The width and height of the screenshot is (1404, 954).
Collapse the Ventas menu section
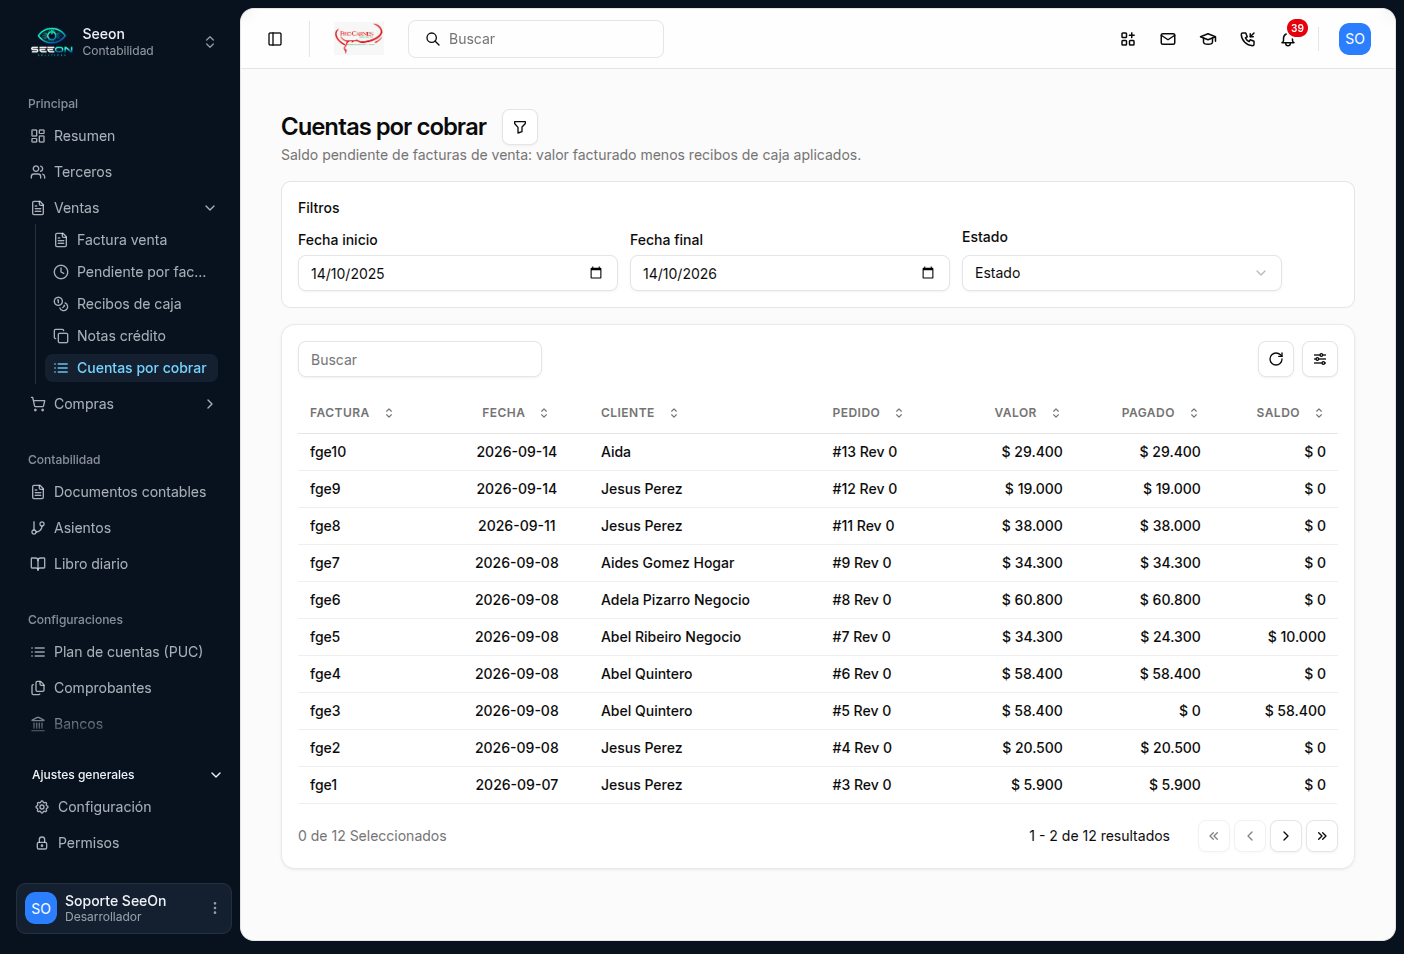(124, 208)
